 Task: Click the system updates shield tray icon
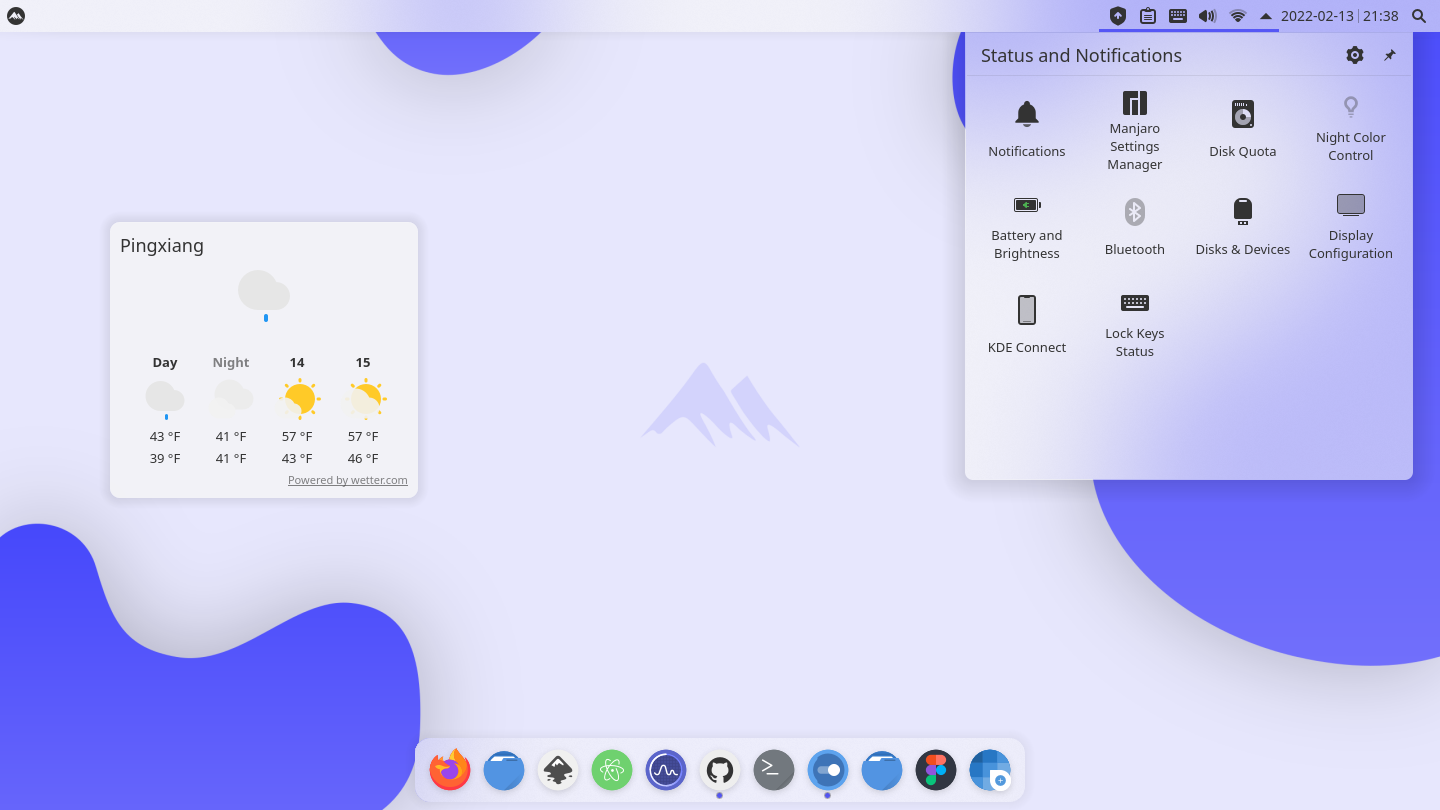[x=1118, y=16]
